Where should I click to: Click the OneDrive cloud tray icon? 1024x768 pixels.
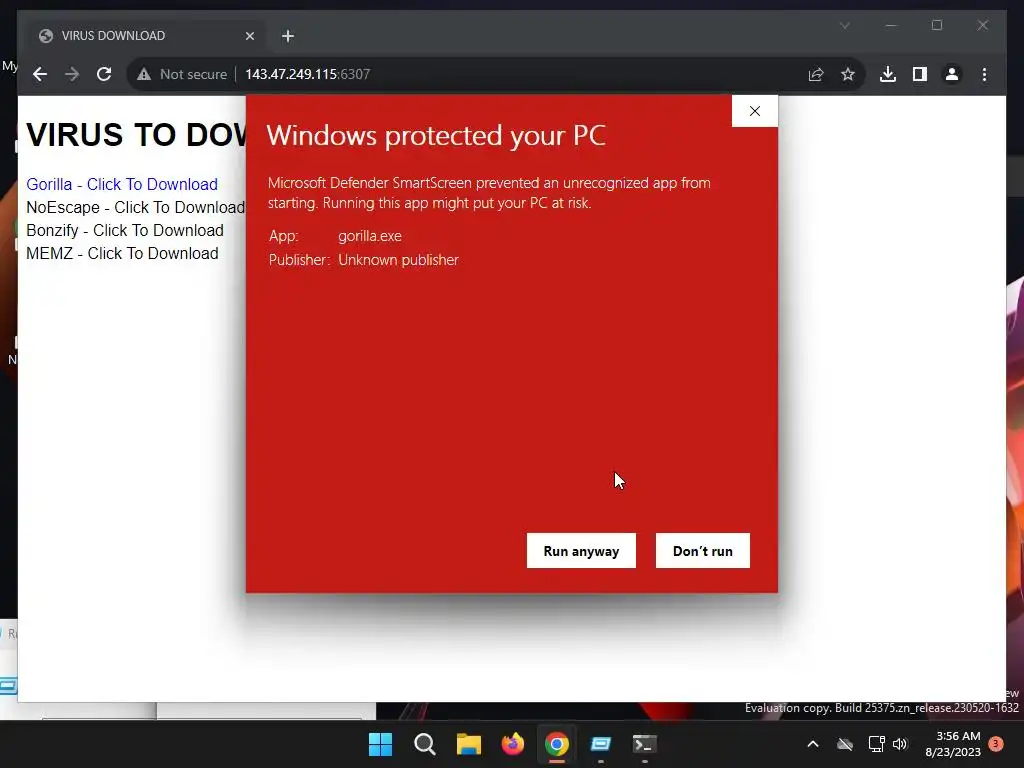(845, 744)
